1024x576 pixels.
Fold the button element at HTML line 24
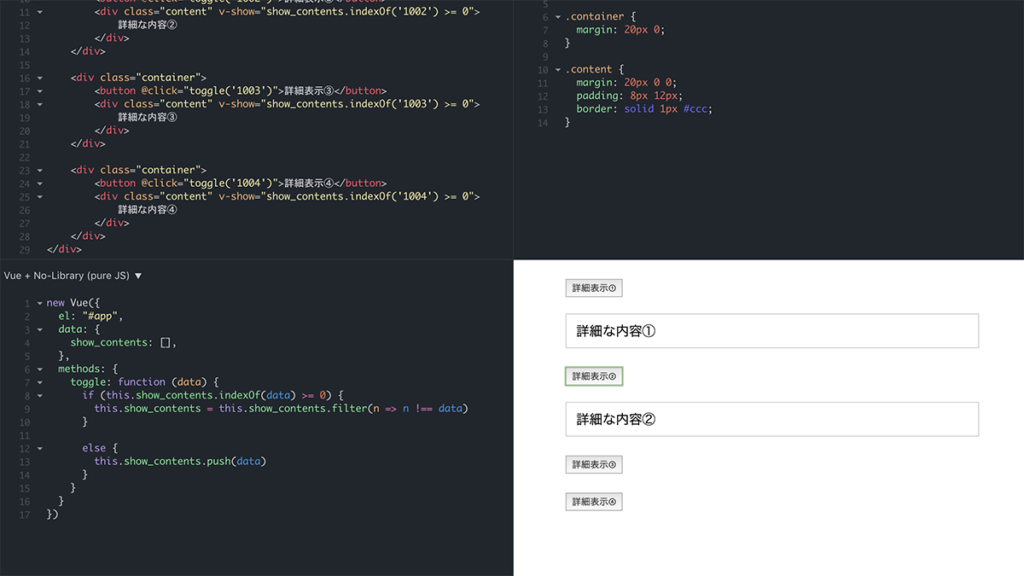(40, 184)
